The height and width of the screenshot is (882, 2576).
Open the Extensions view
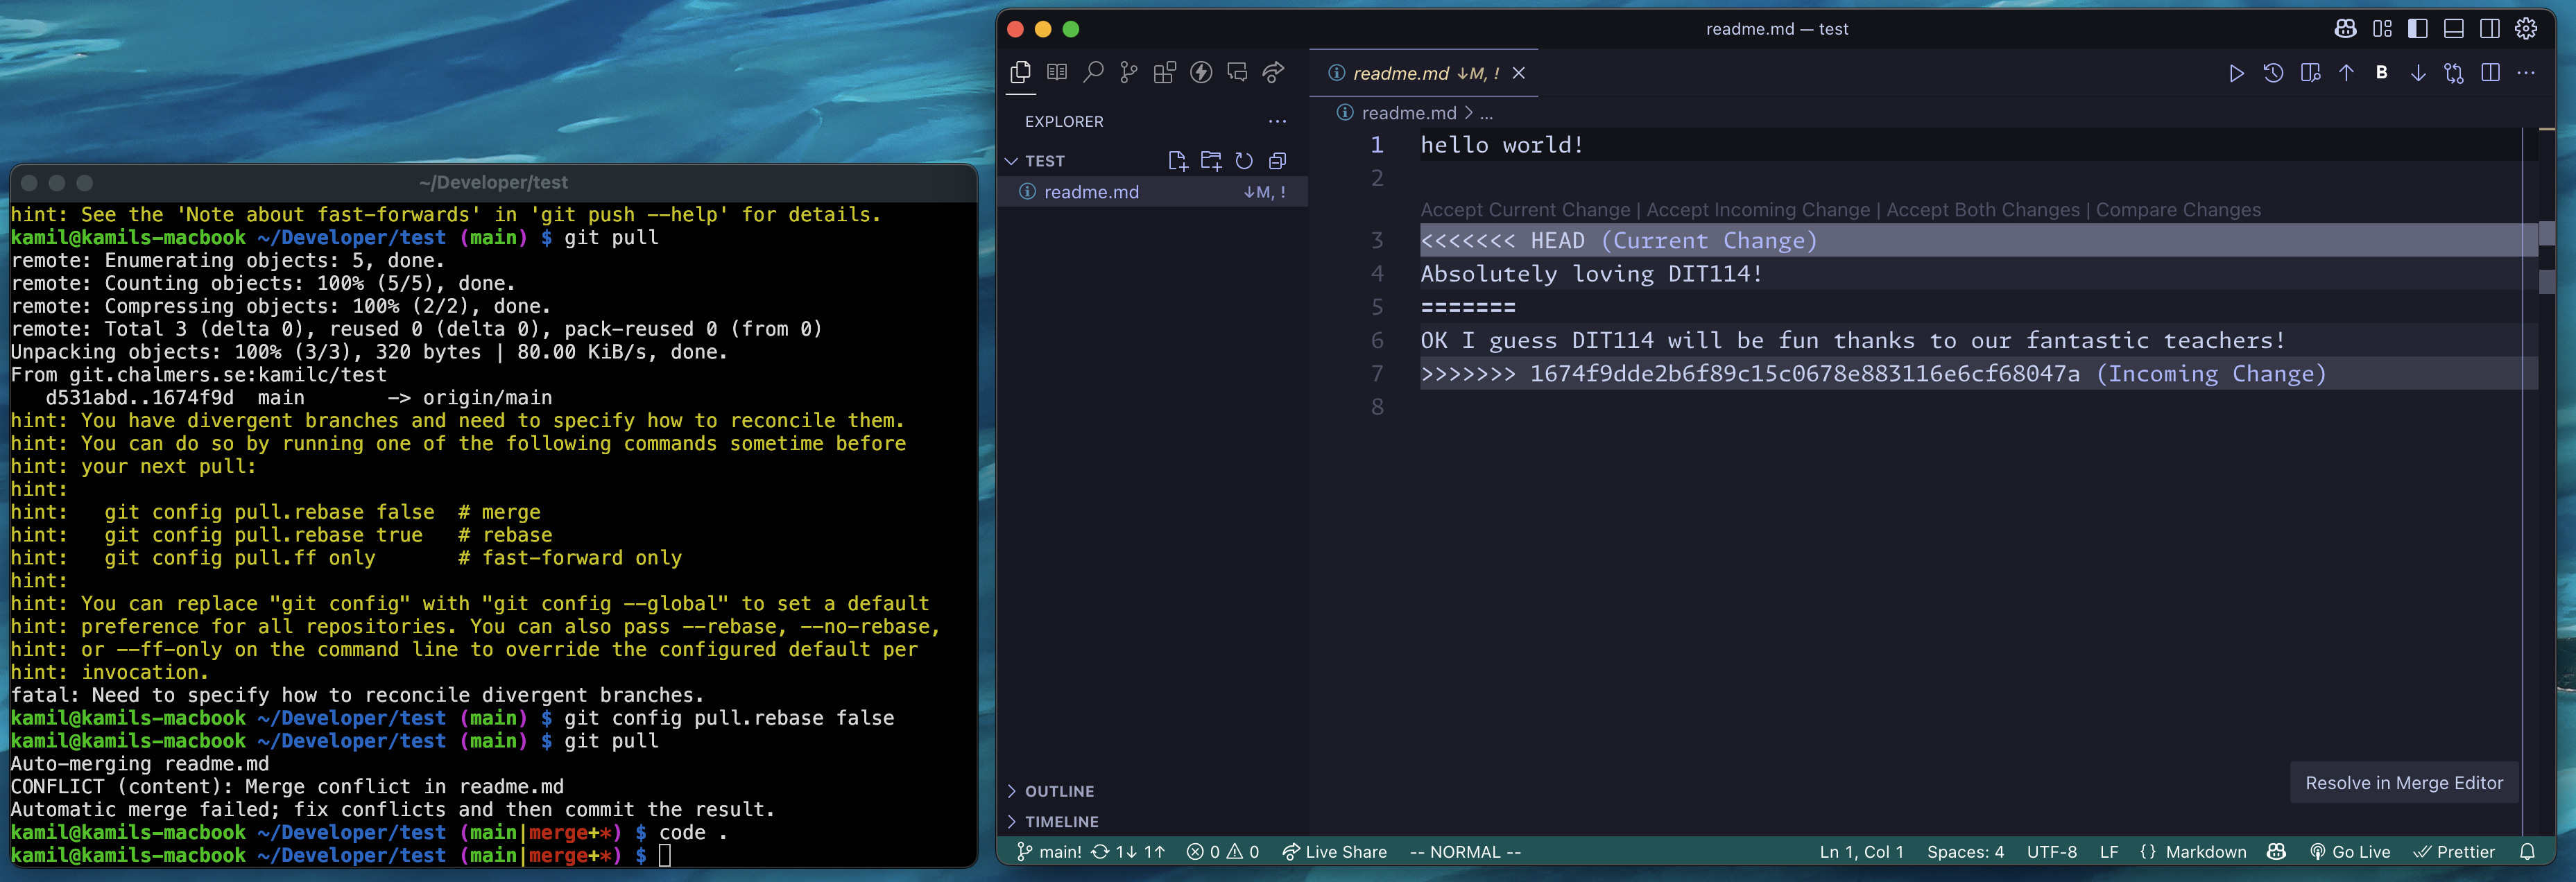pyautogui.click(x=1164, y=72)
